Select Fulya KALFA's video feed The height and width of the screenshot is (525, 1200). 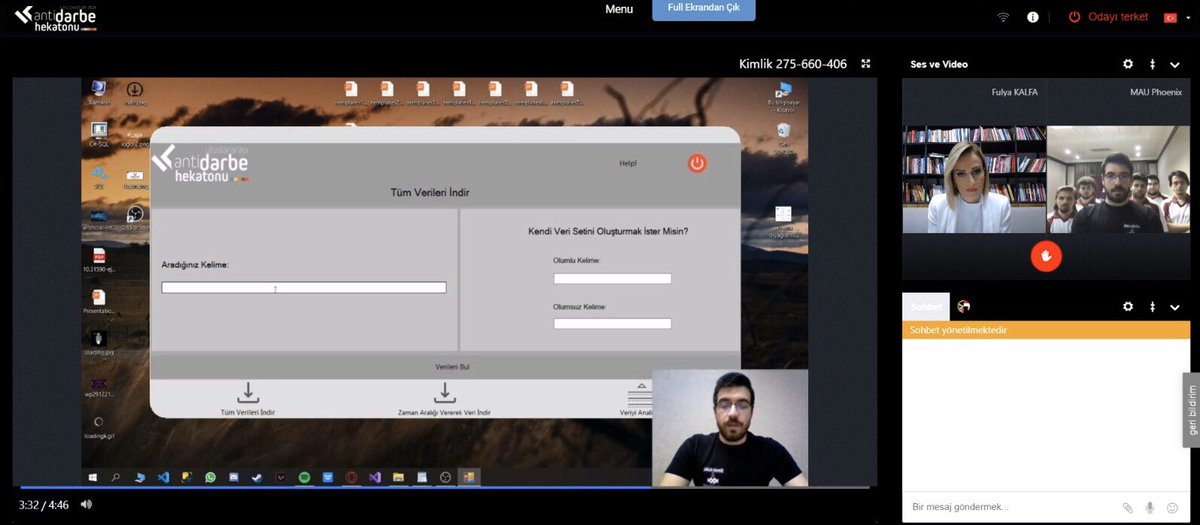point(974,179)
